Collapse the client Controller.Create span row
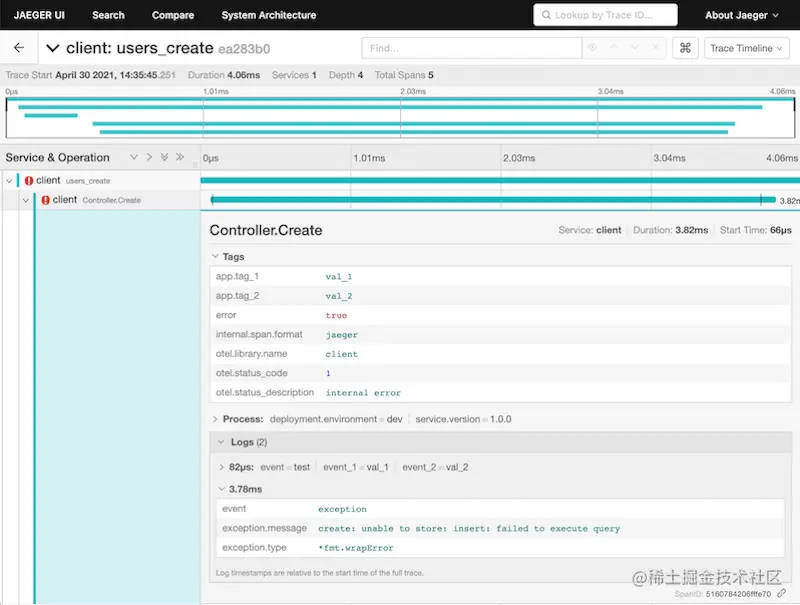Image resolution: width=800 pixels, height=605 pixels. pyautogui.click(x=26, y=200)
